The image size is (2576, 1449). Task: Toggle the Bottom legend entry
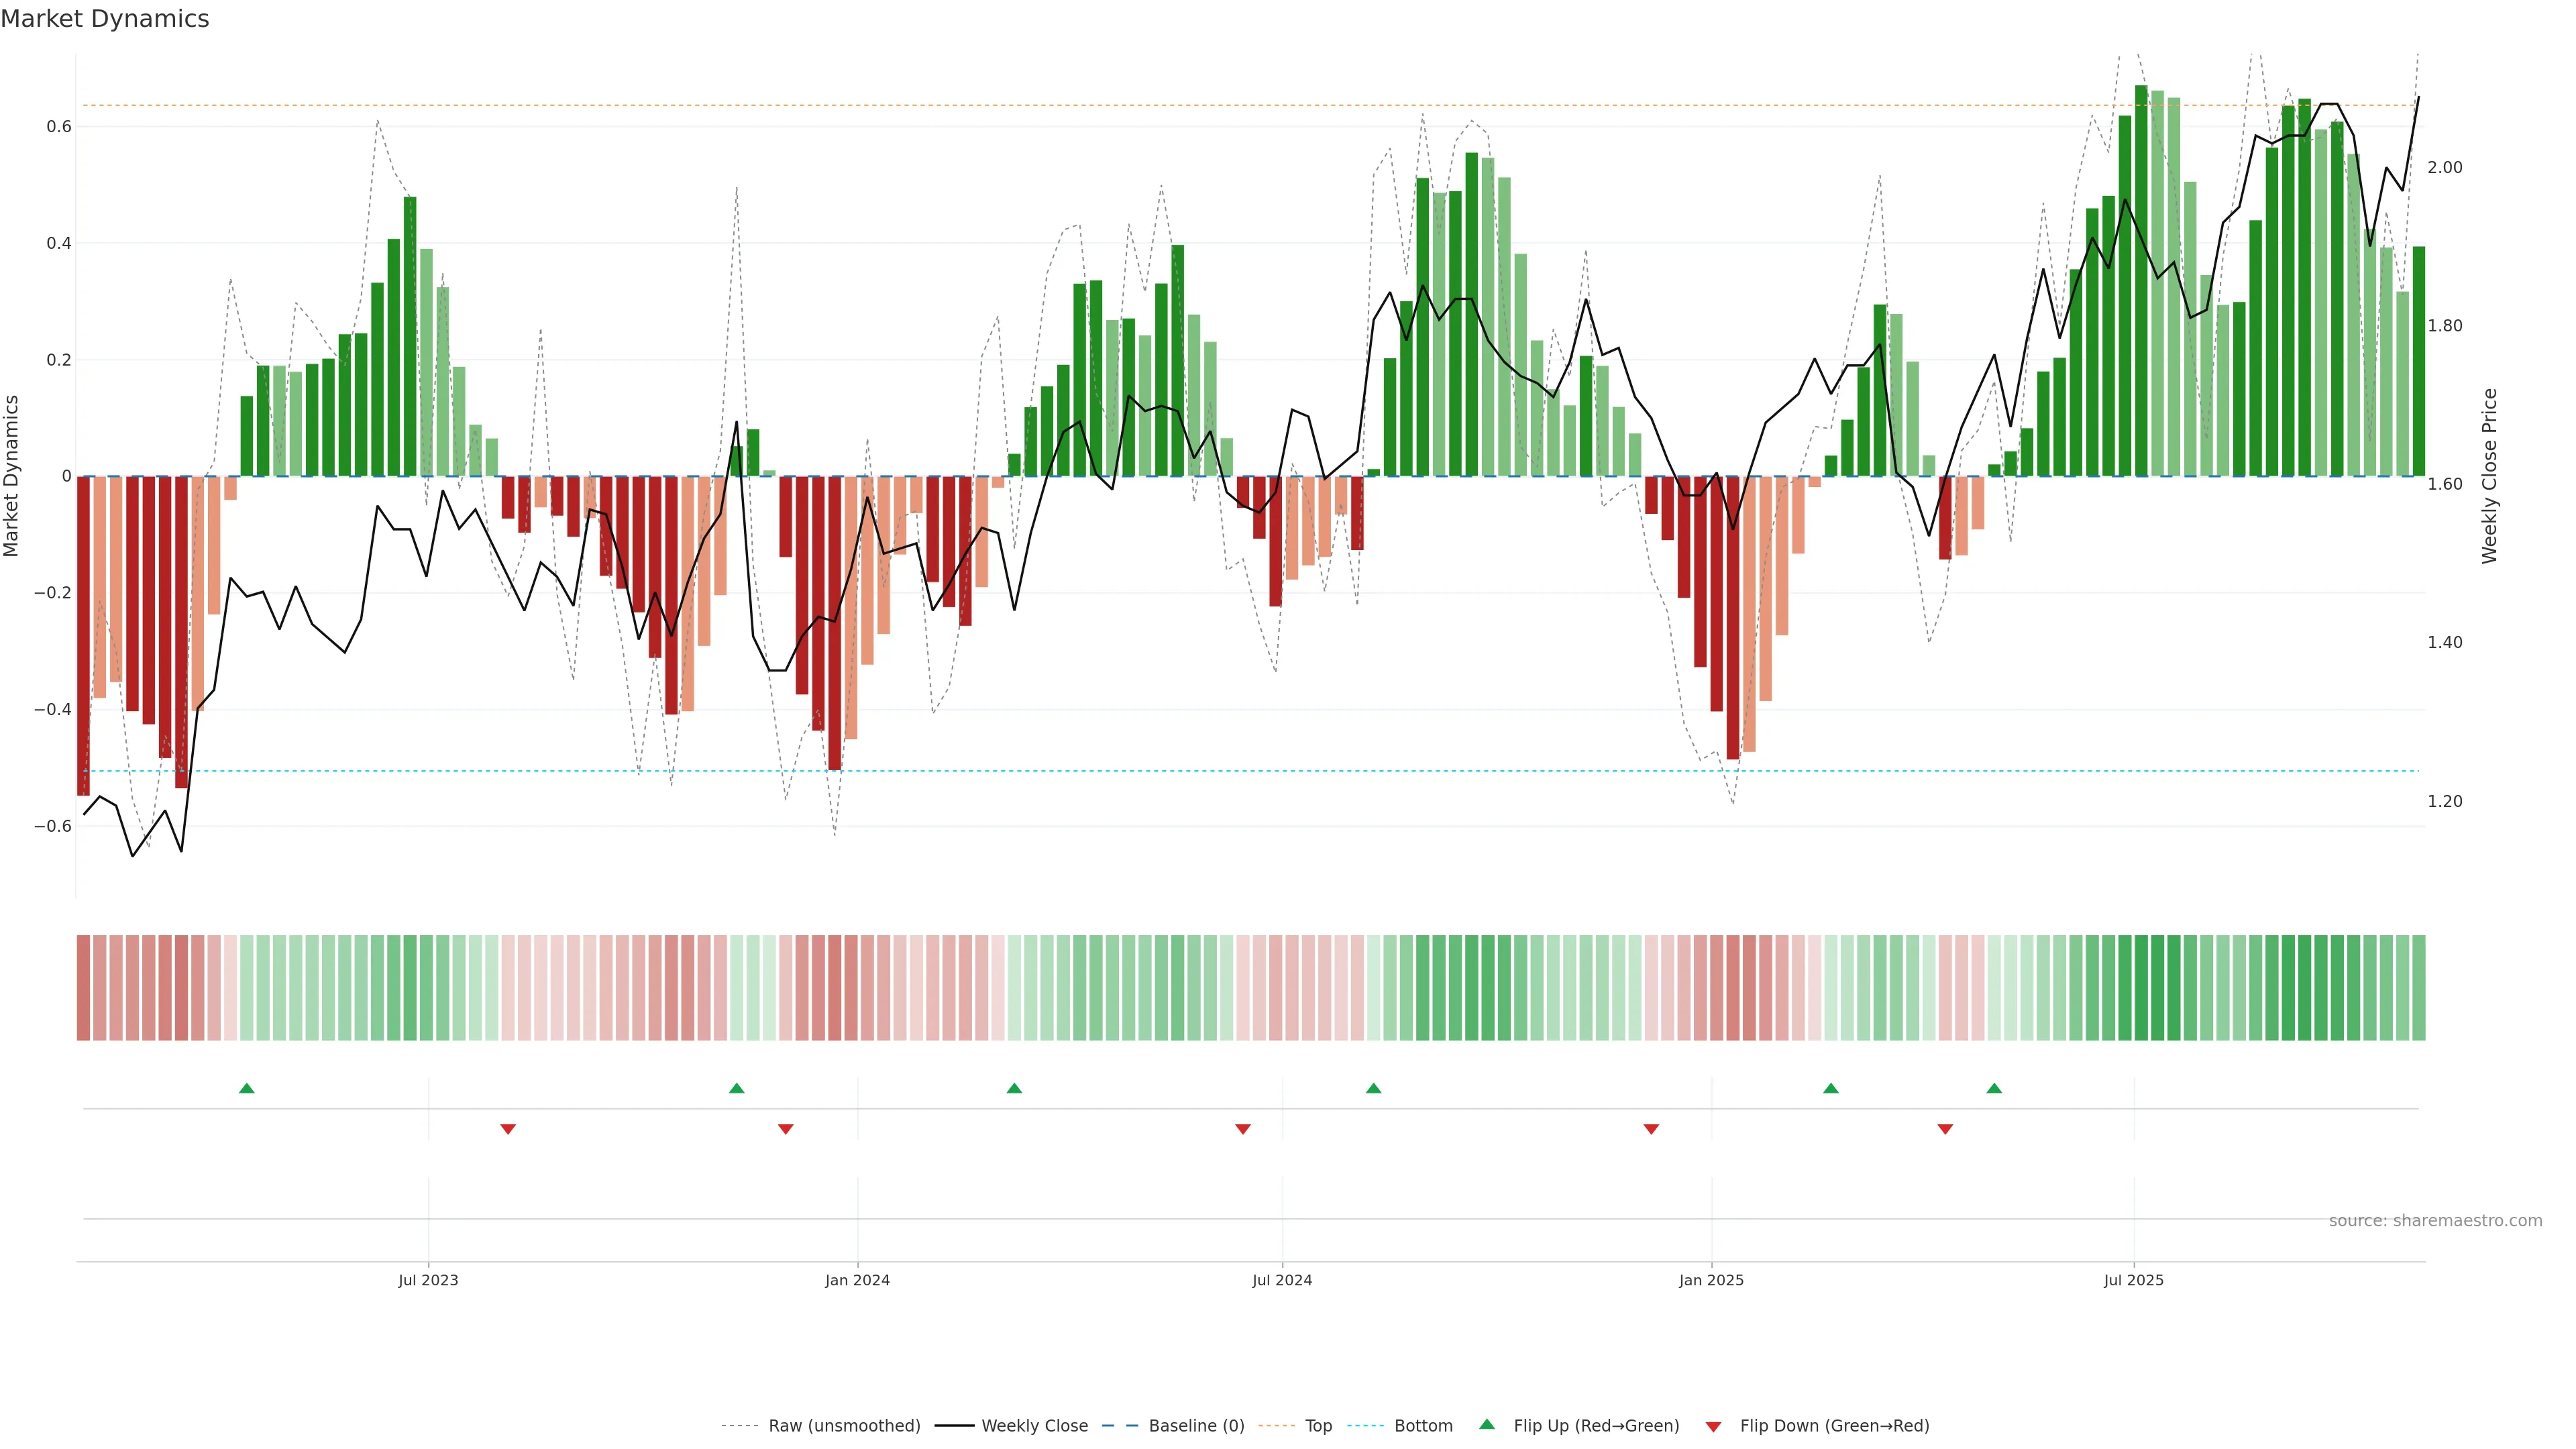click(x=1423, y=1426)
